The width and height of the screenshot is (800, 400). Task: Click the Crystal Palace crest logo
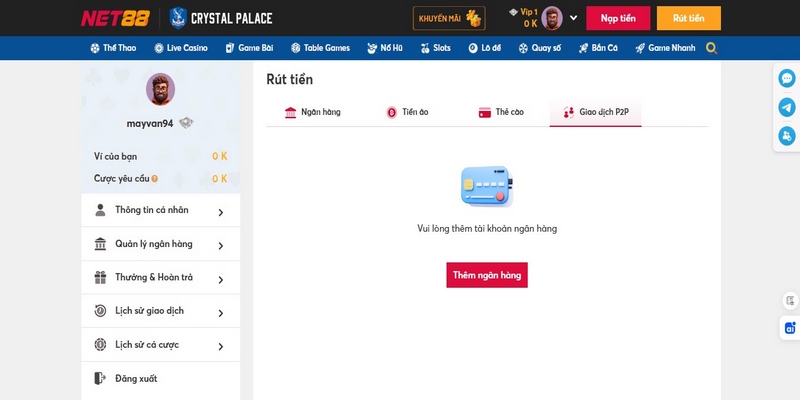pyautogui.click(x=178, y=18)
